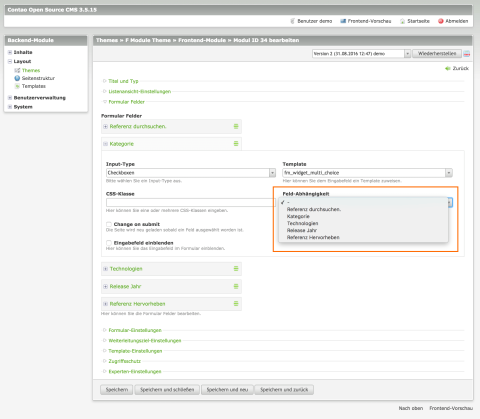Click the green handle on Release Jahr row
Image resolution: width=480 pixels, height=419 pixels.
(236, 286)
